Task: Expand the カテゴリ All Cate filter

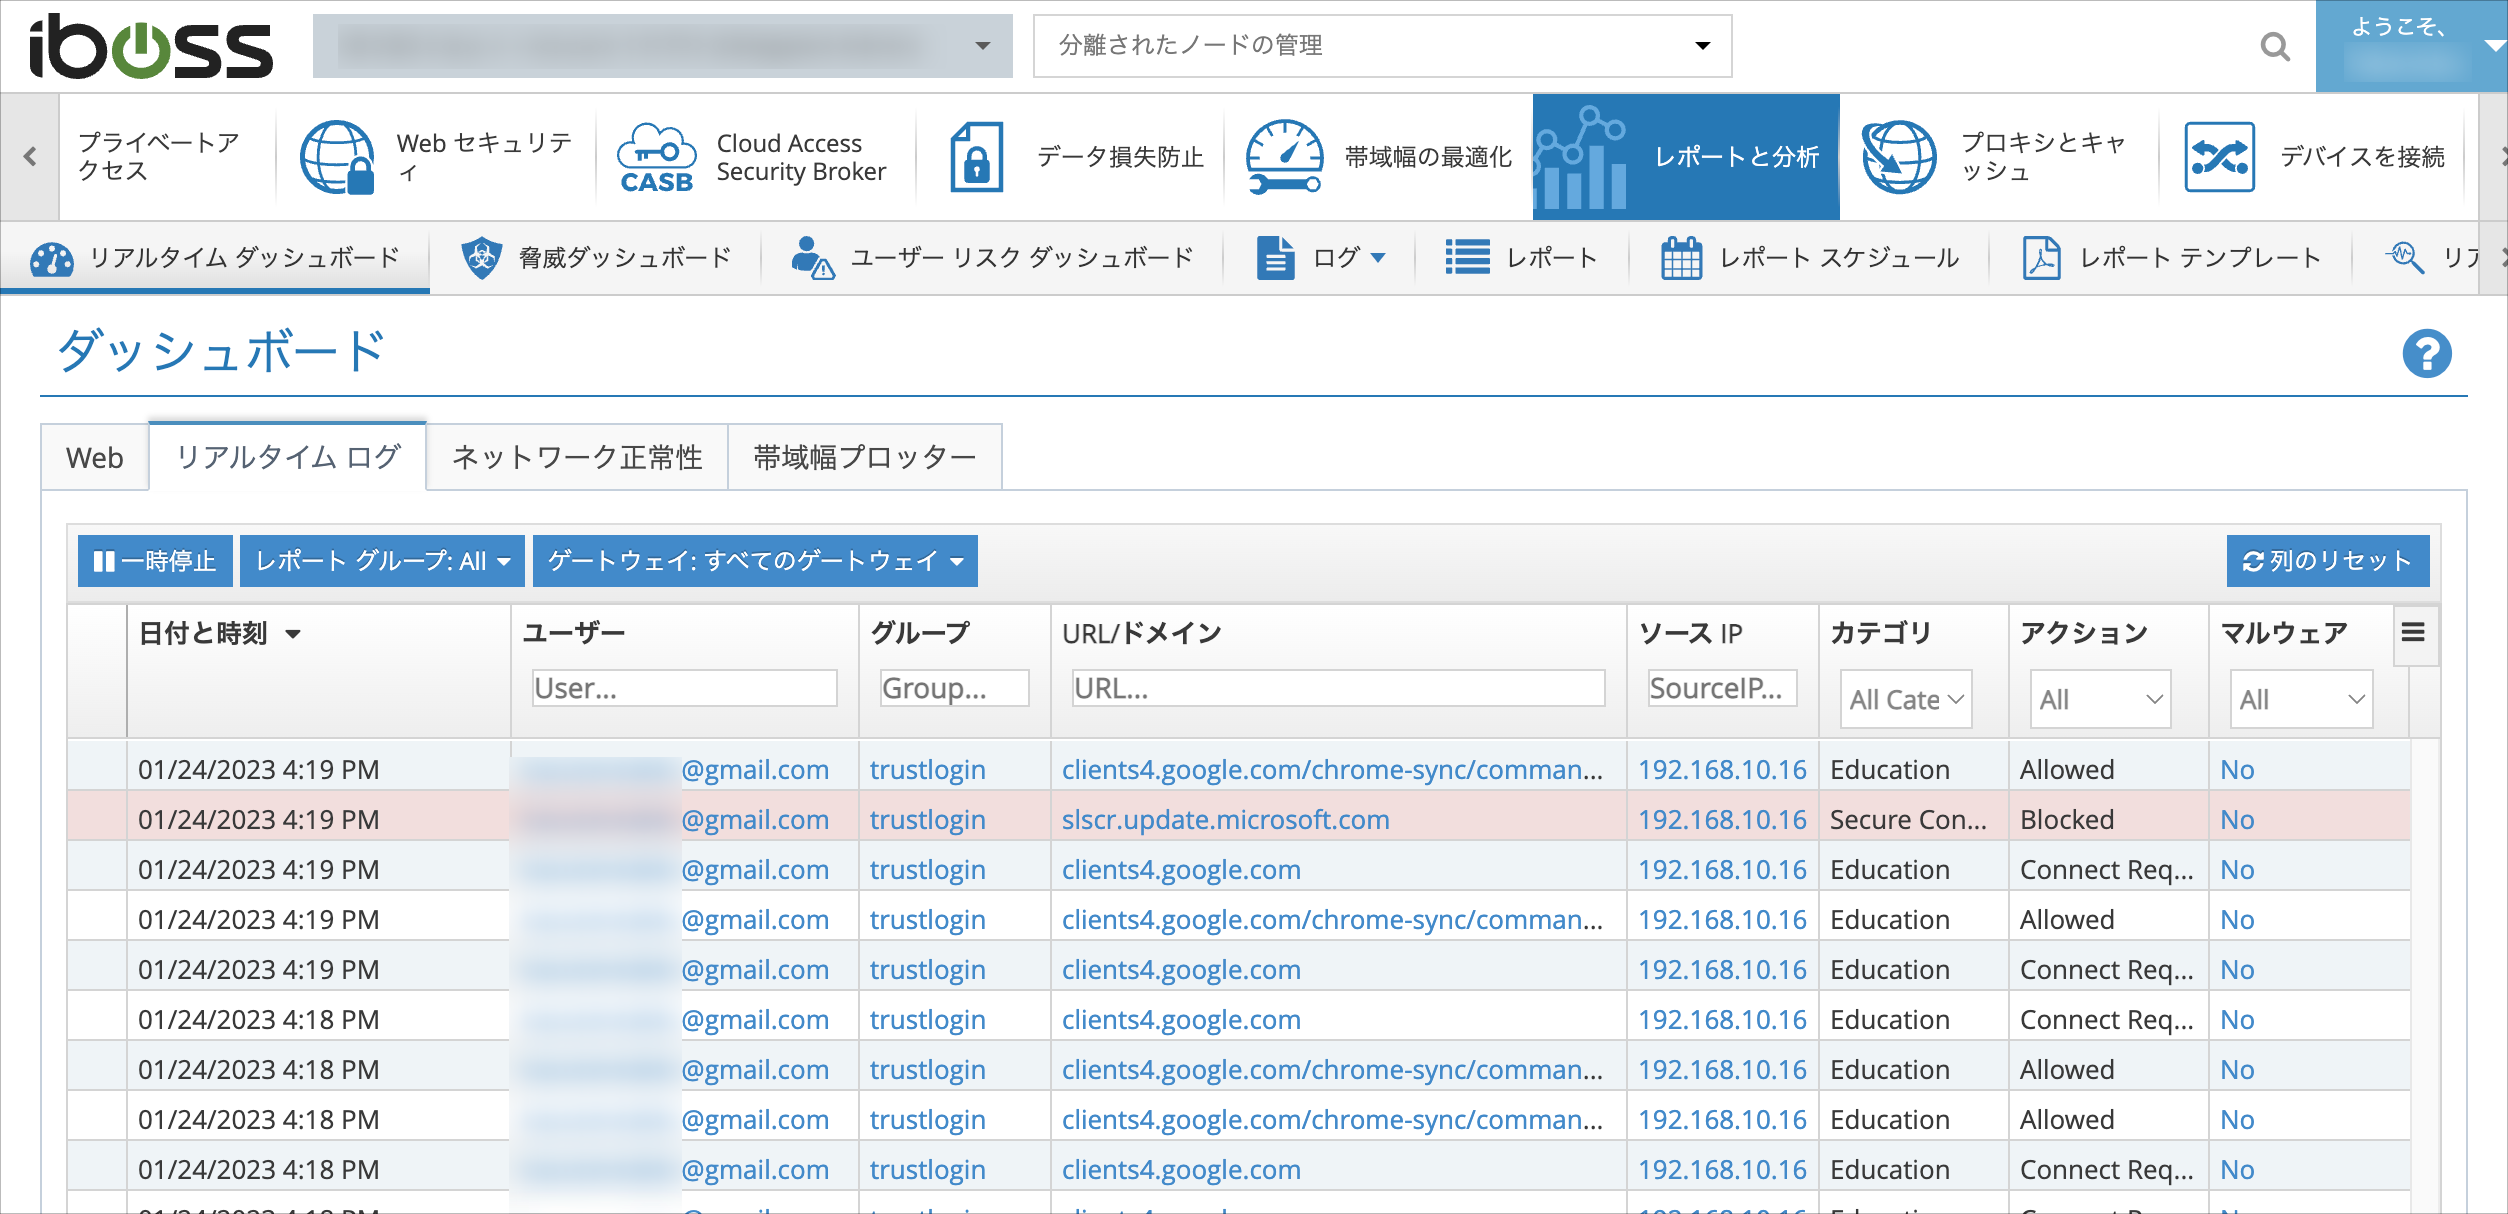Action: 1906,699
